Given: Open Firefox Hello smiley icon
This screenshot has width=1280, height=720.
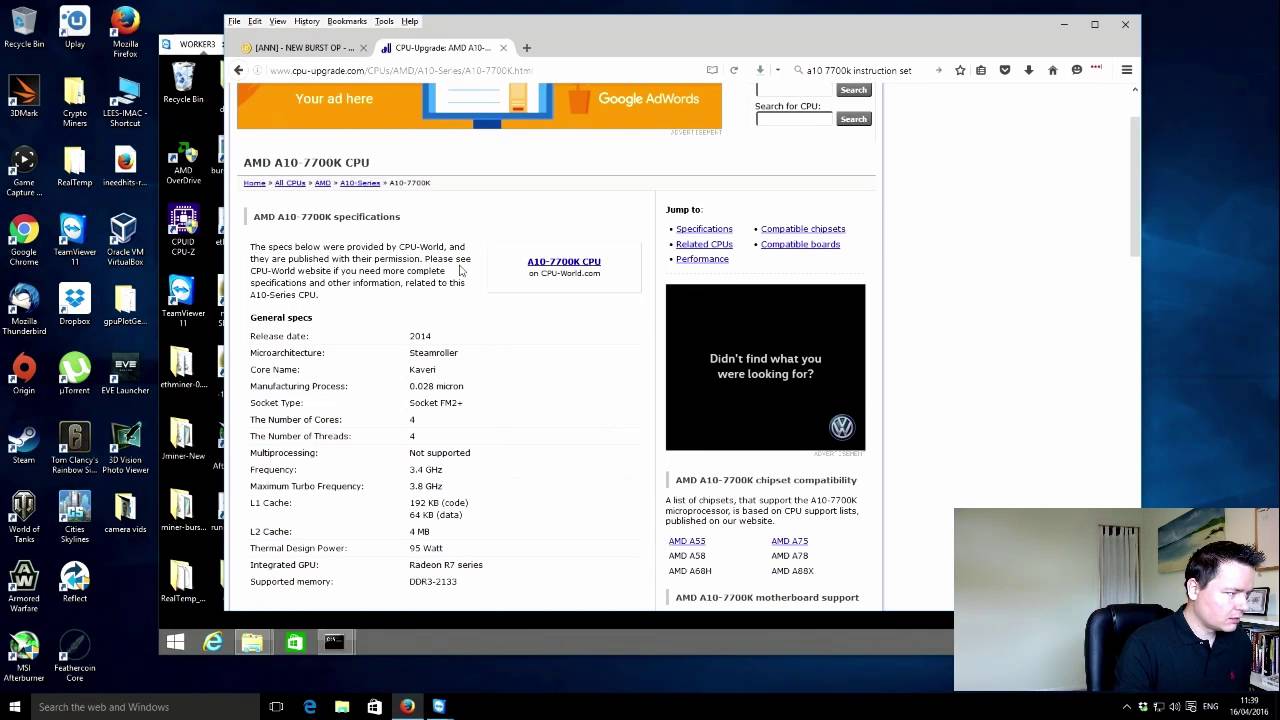Looking at the screenshot, I should (1076, 70).
